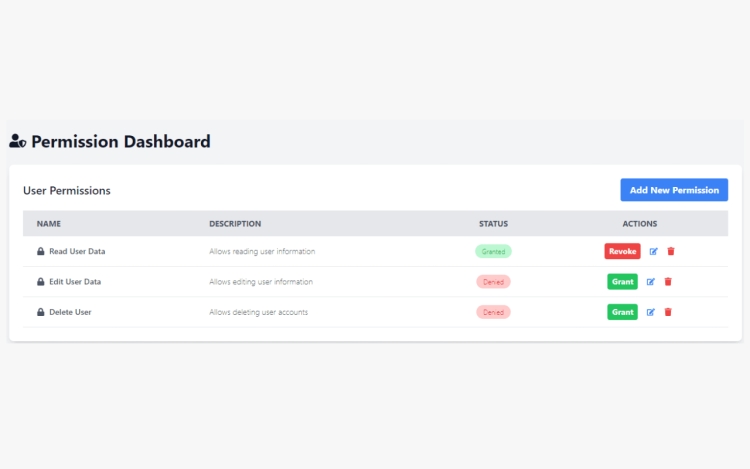Click the edit icon for Read User Data
Image resolution: width=750 pixels, height=469 pixels.
pos(653,251)
